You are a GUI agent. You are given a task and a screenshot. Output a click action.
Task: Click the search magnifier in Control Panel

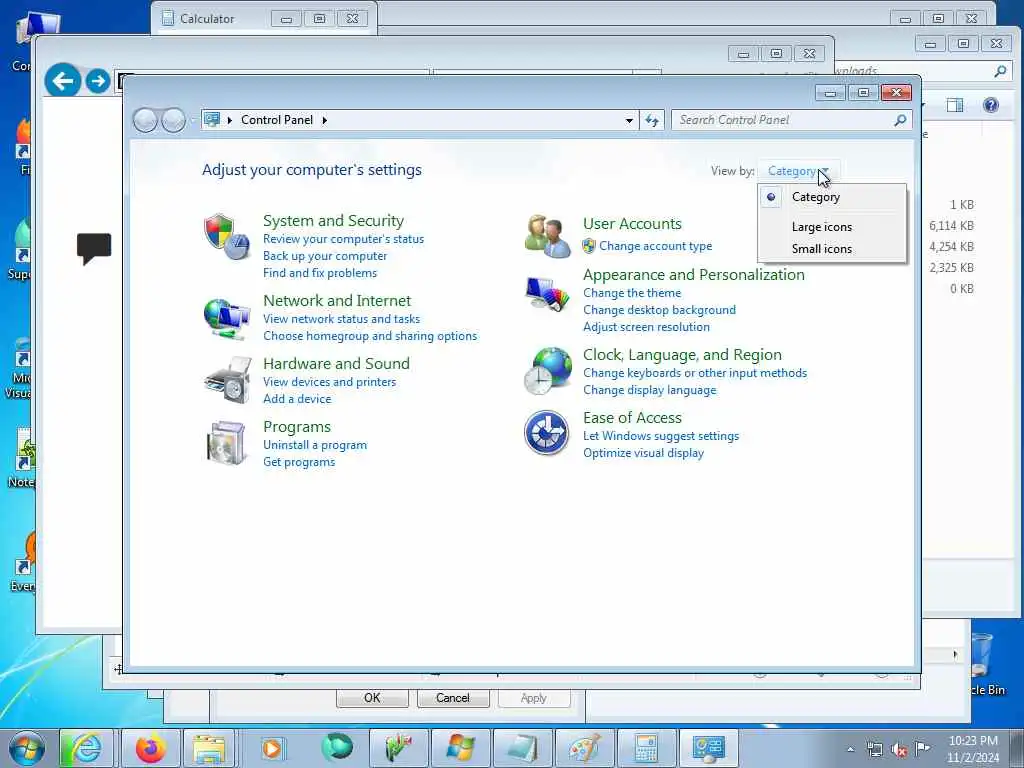(x=900, y=120)
